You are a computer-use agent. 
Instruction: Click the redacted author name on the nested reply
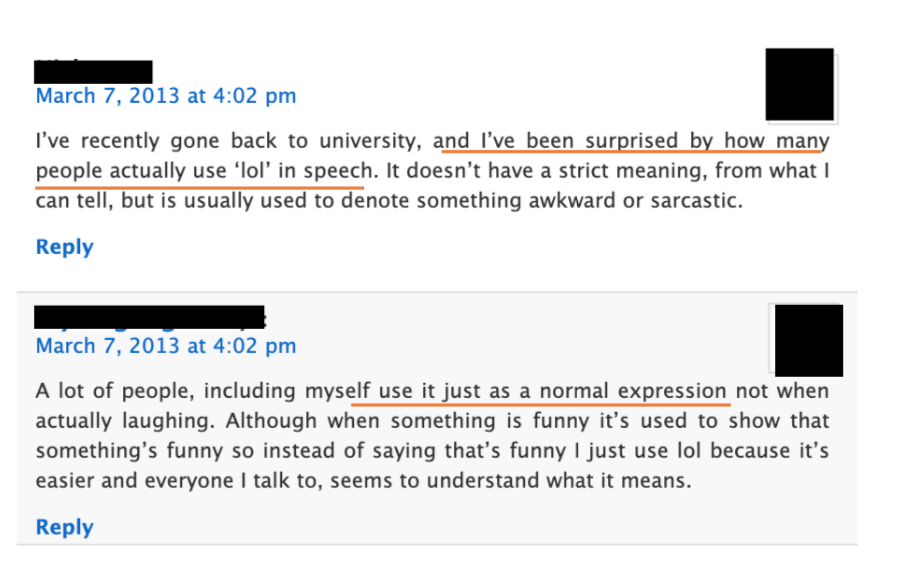tap(150, 318)
